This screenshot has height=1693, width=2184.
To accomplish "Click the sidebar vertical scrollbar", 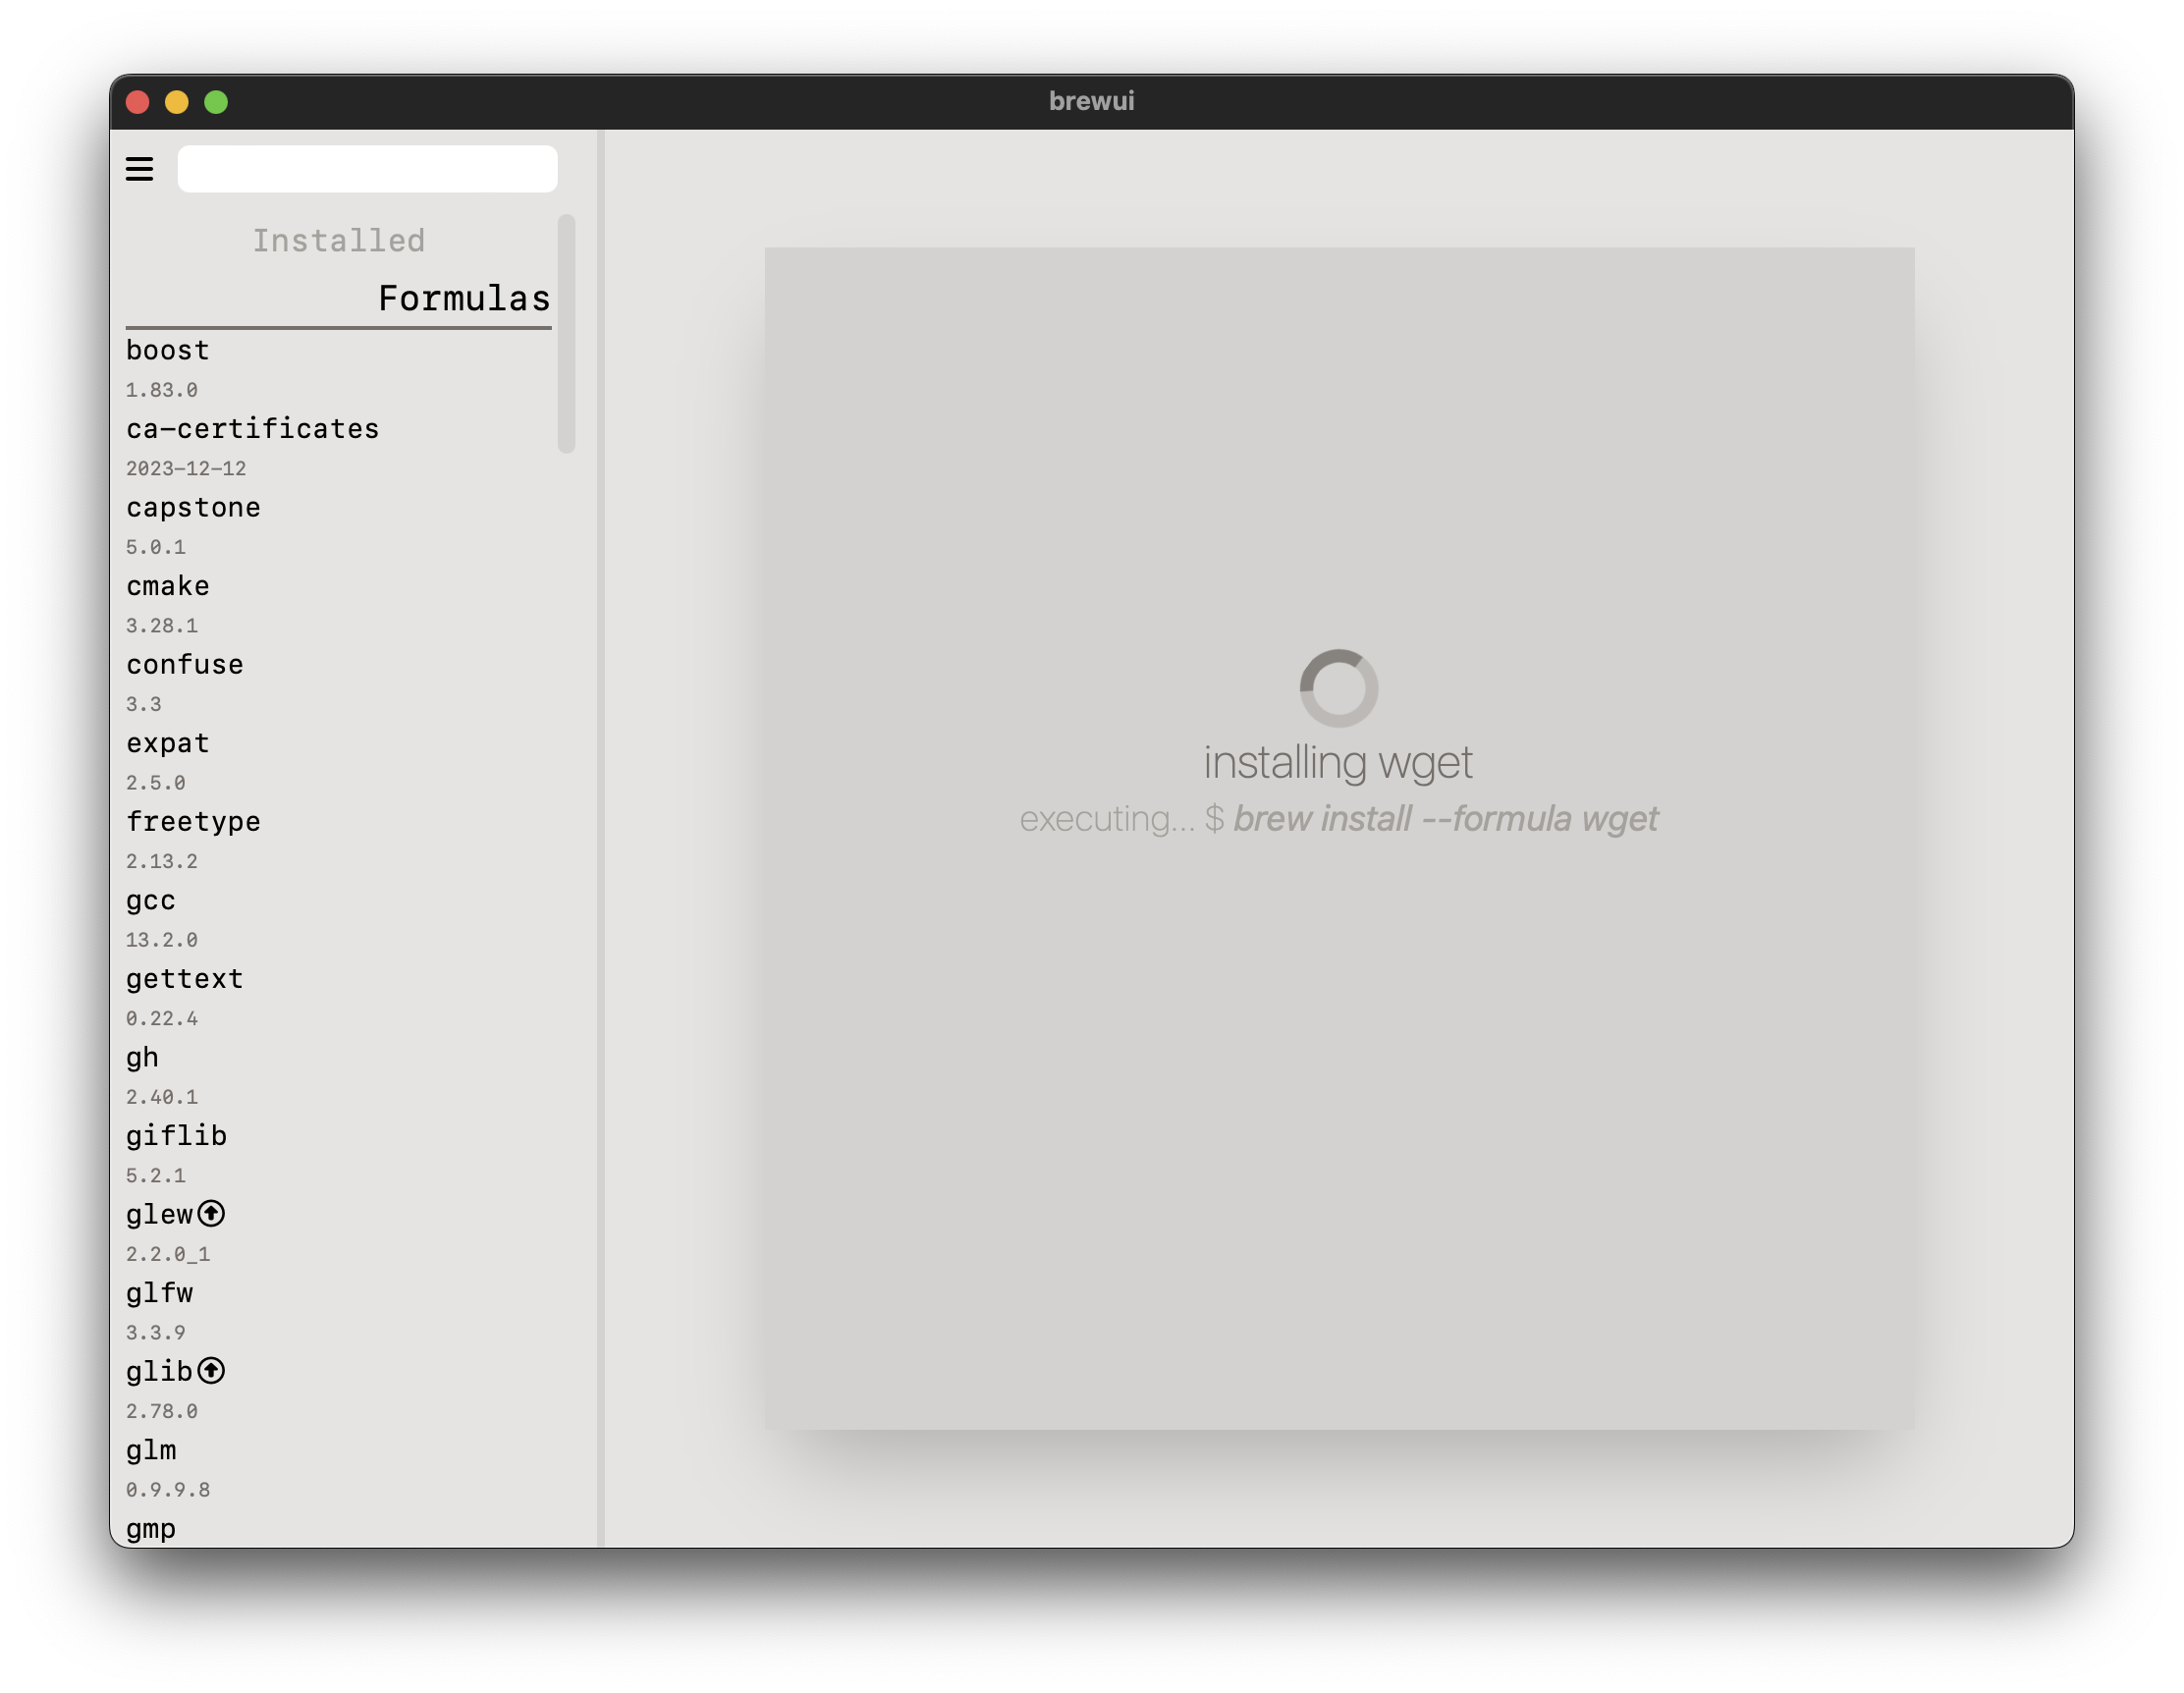I will click(x=566, y=334).
